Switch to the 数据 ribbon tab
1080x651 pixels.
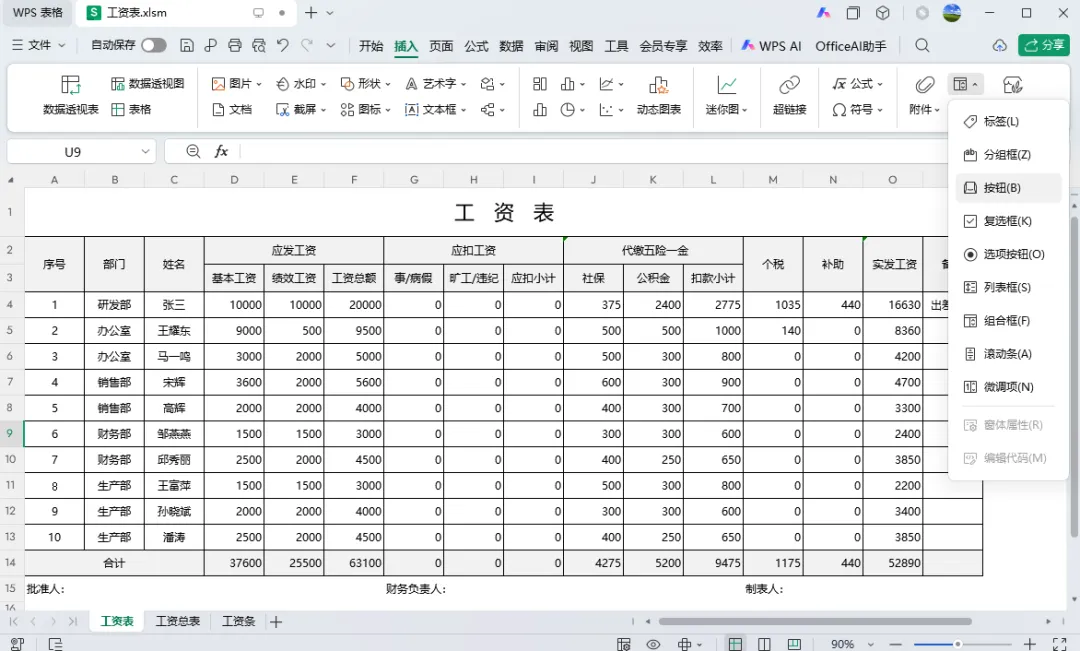pyautogui.click(x=511, y=45)
